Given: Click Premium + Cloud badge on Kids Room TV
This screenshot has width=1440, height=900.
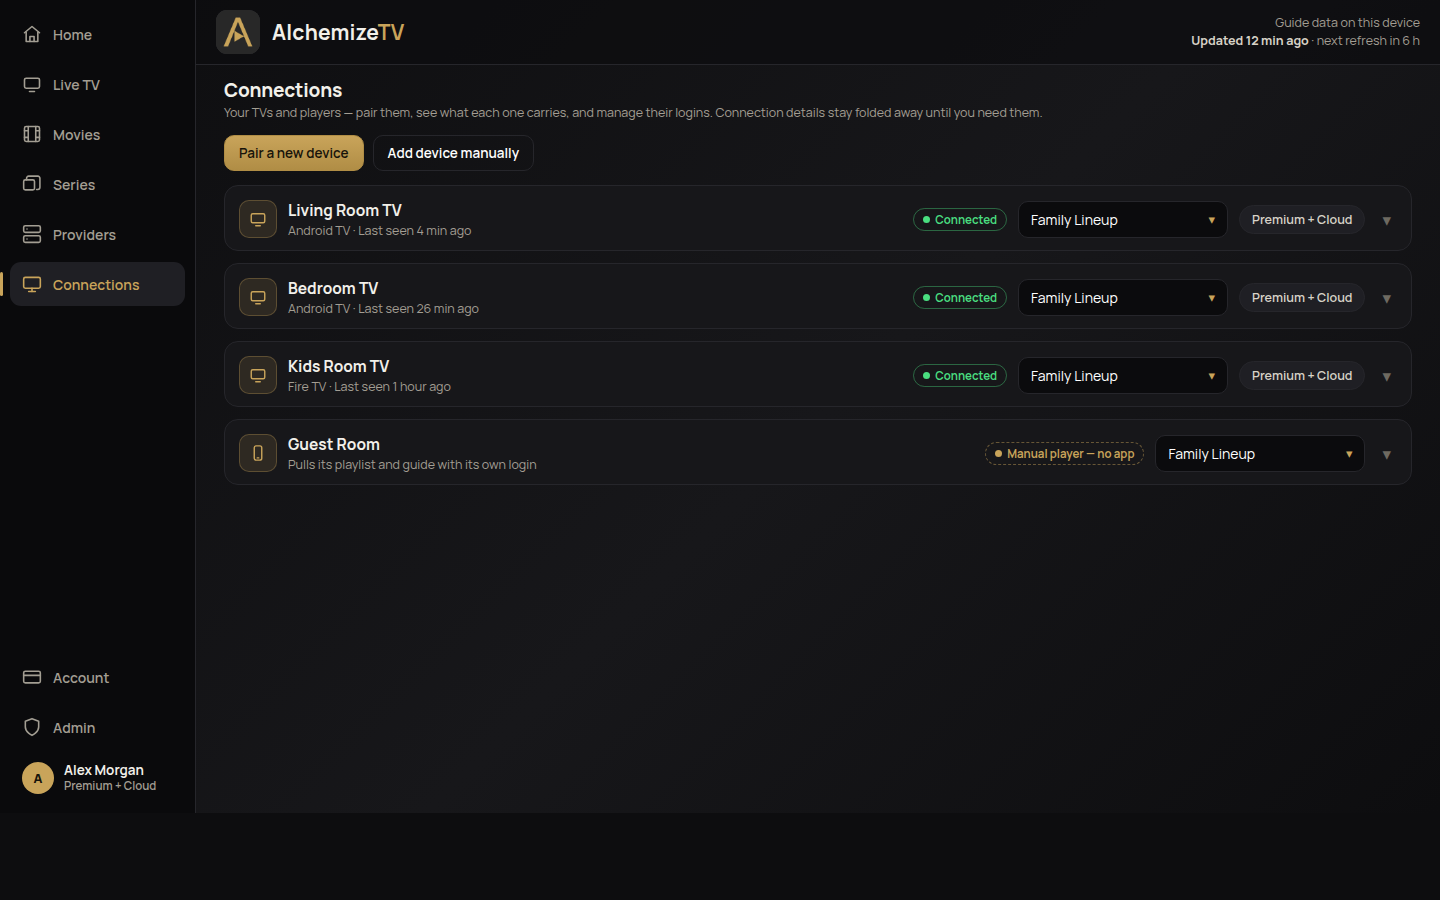Looking at the screenshot, I should coord(1302,376).
